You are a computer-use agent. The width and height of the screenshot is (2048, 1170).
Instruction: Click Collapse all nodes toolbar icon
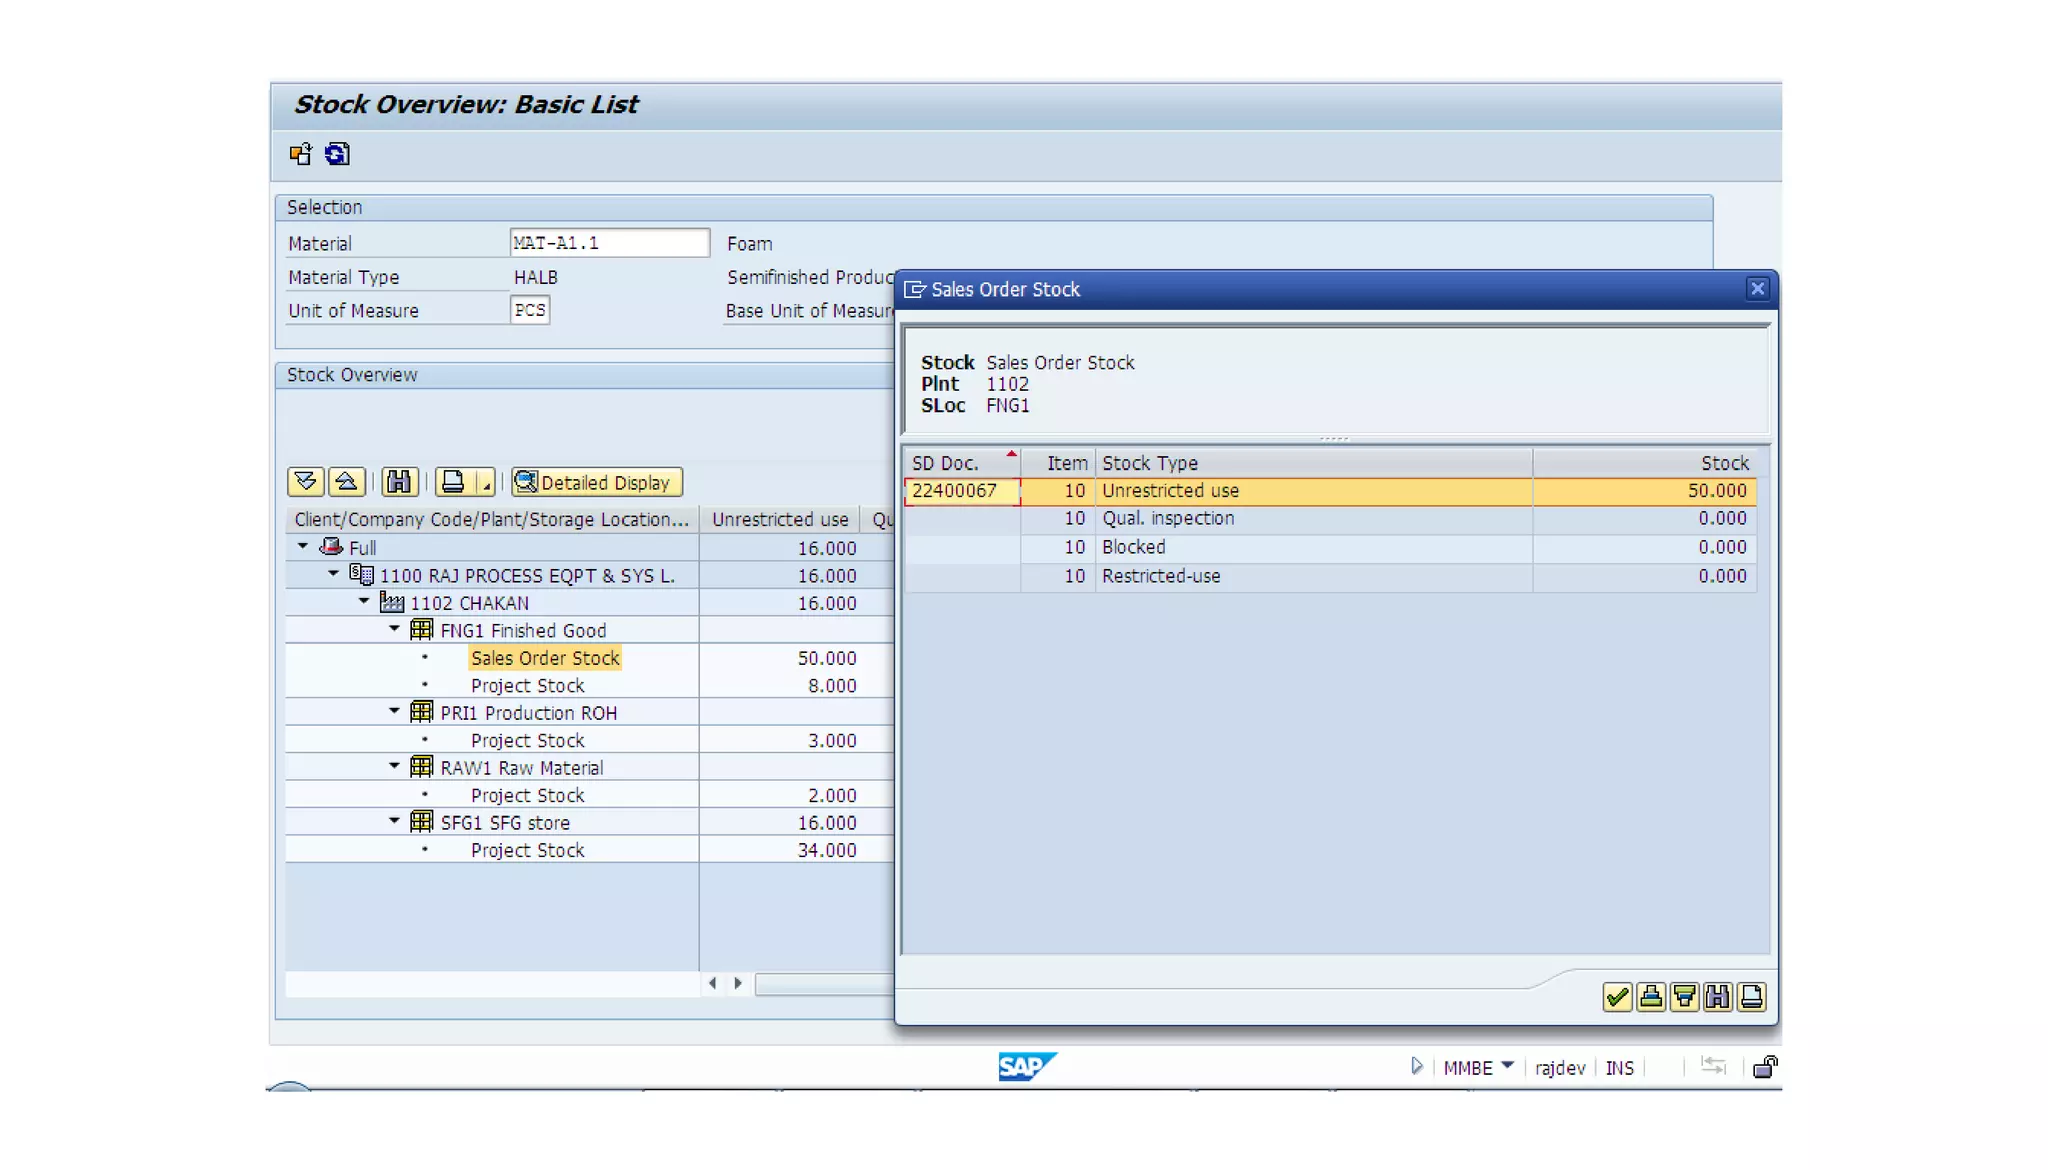tap(346, 482)
